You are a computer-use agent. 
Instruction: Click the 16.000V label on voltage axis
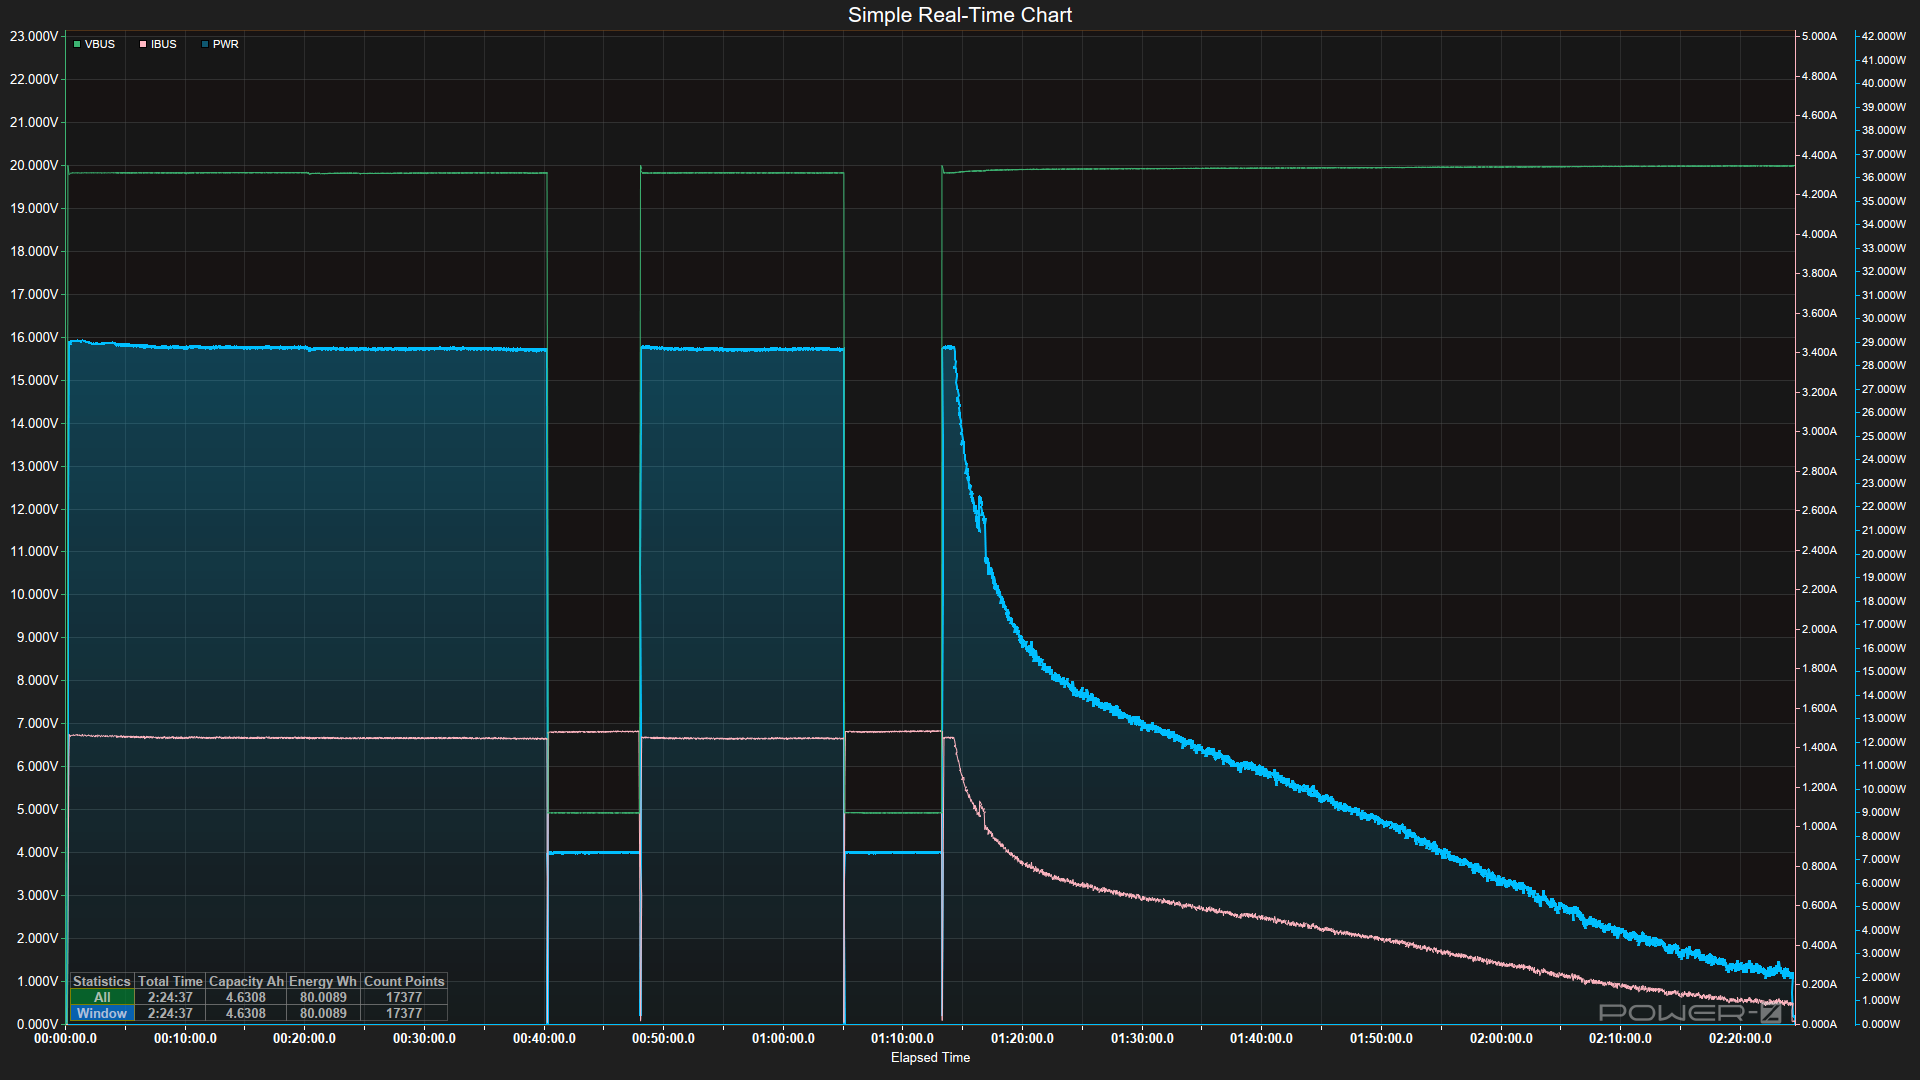(x=34, y=337)
